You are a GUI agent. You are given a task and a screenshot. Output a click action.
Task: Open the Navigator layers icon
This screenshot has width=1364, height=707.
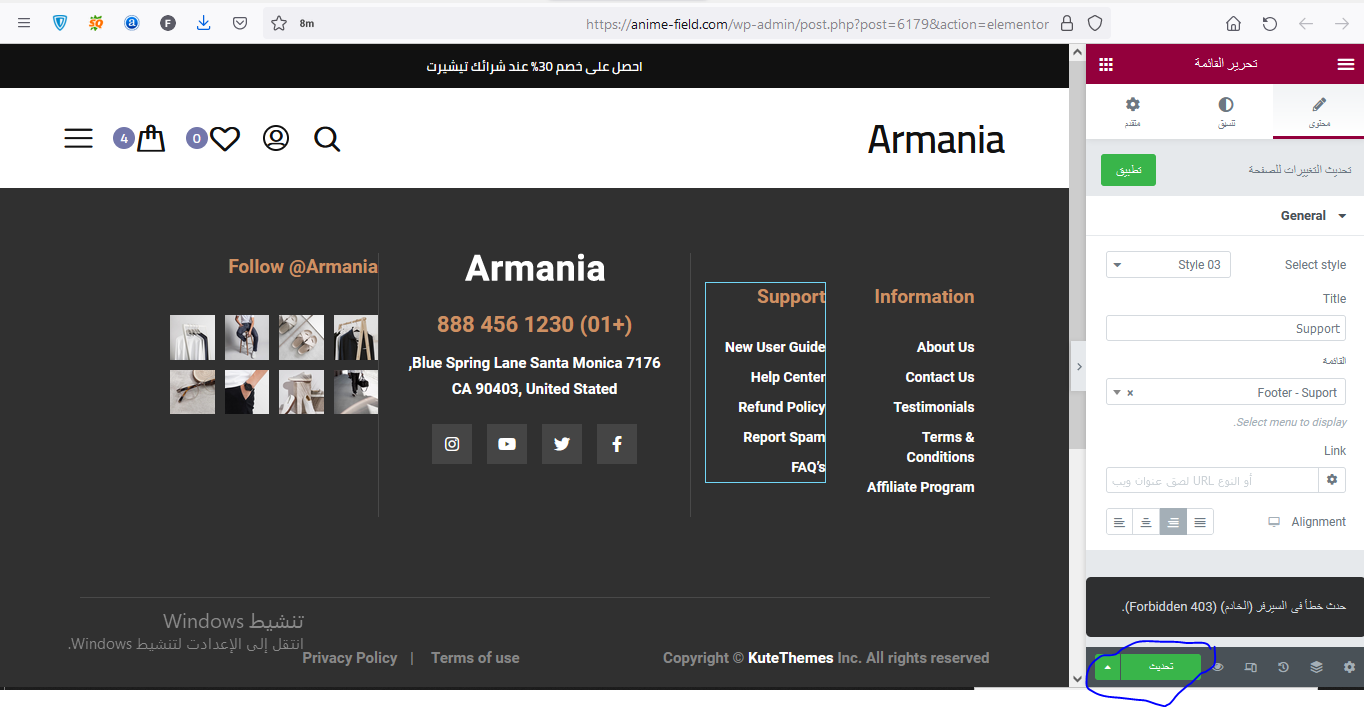point(1316,667)
